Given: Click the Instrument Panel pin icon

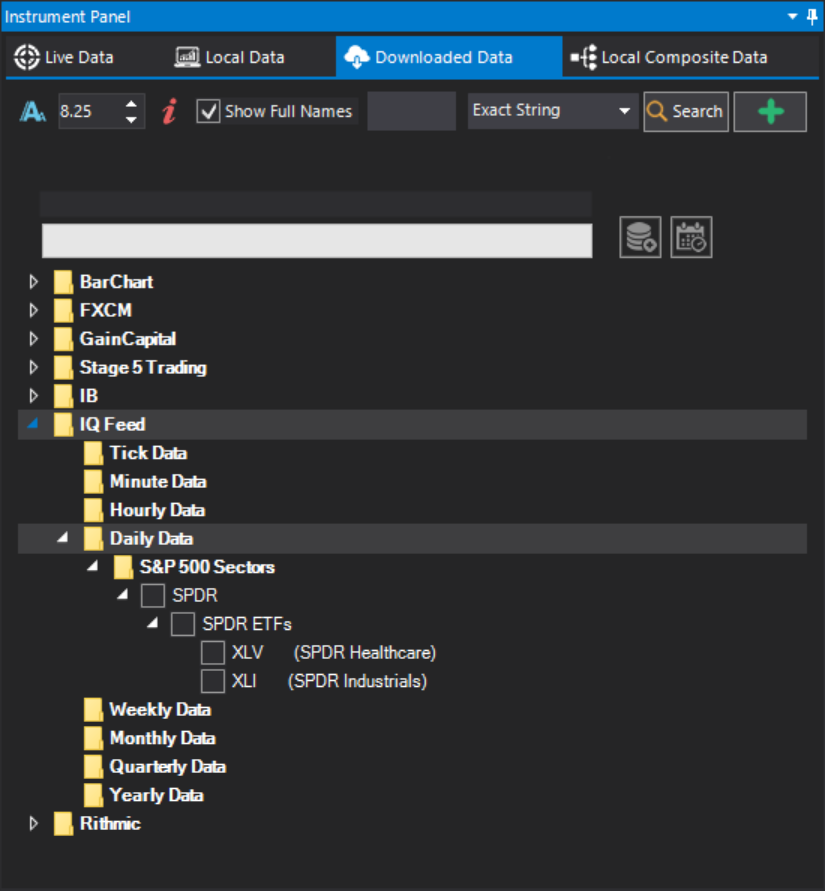Looking at the screenshot, I should click(x=812, y=16).
